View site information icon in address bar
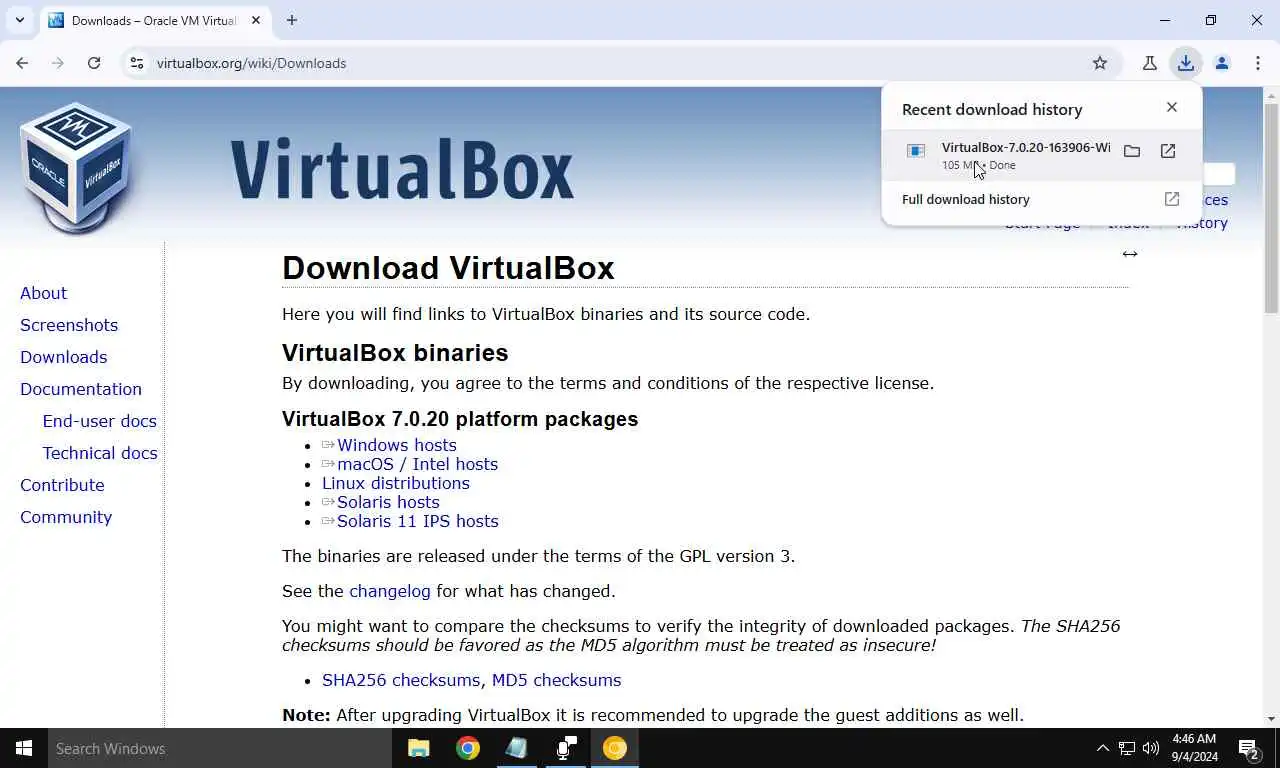Screen dimensions: 1280x768 [x=137, y=63]
